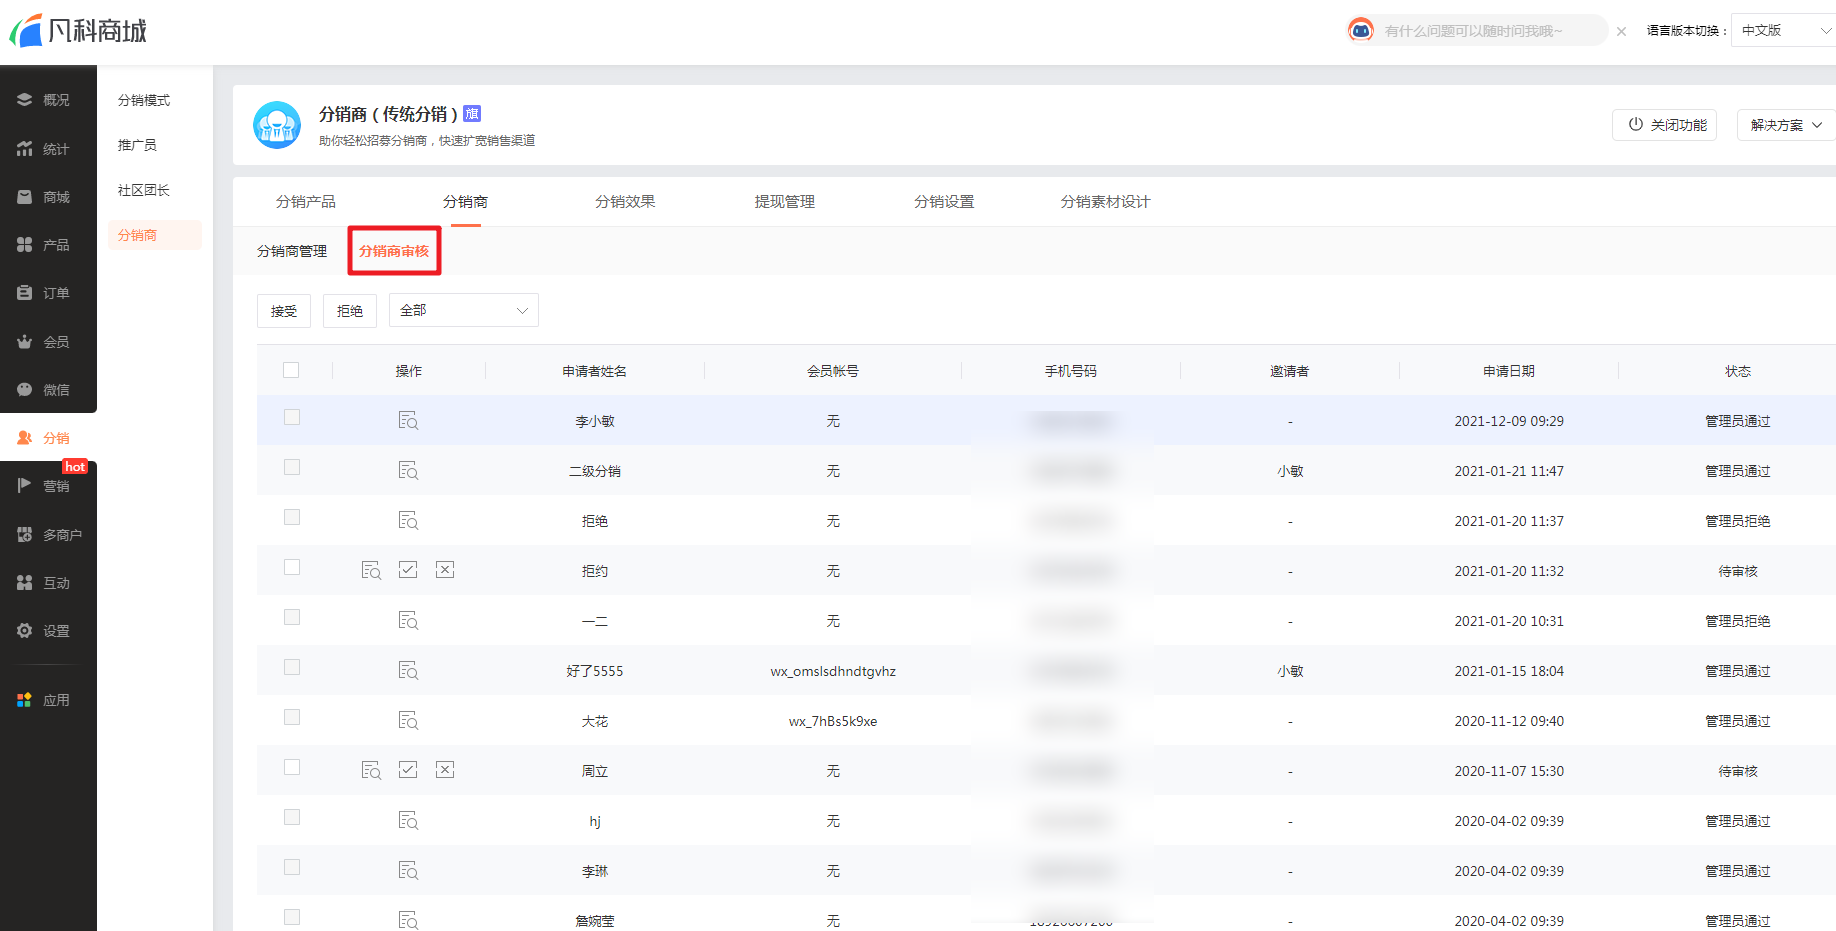This screenshot has height=931, width=1836.
Task: Click the 状态 column header
Action: (x=1738, y=371)
